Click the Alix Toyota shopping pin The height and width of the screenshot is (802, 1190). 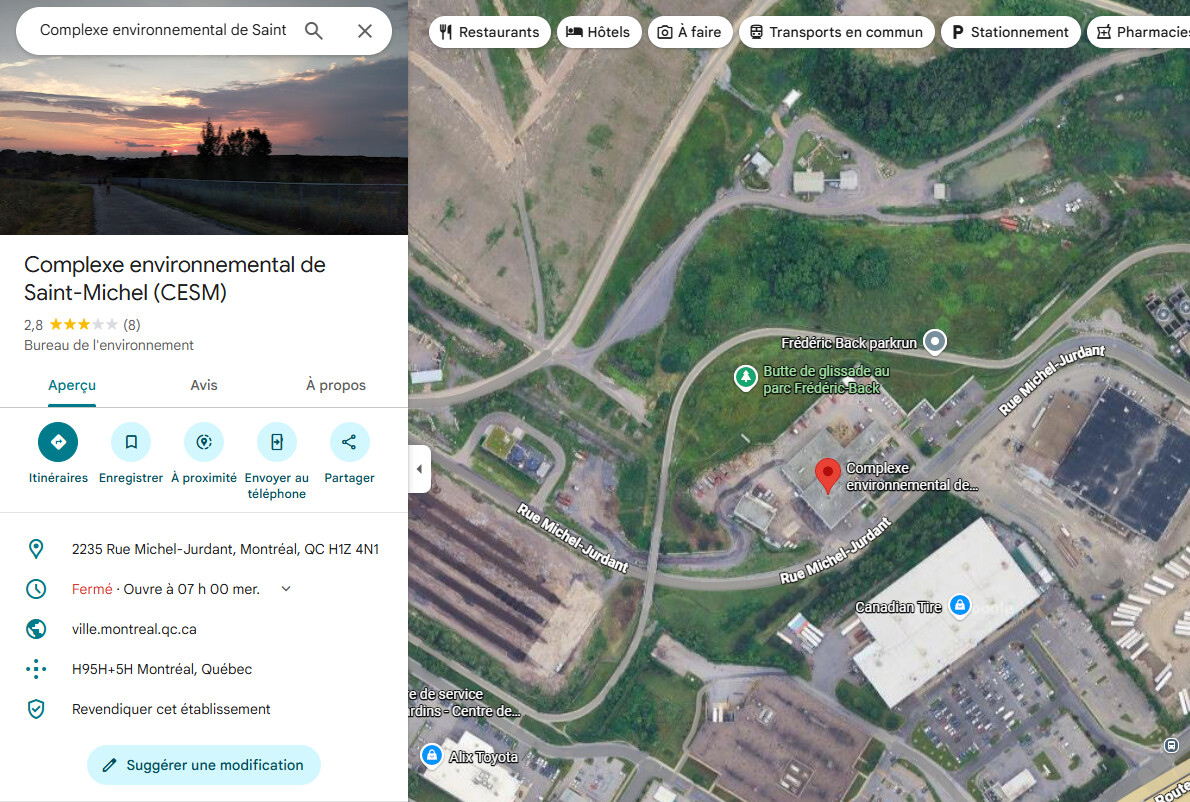click(x=431, y=756)
